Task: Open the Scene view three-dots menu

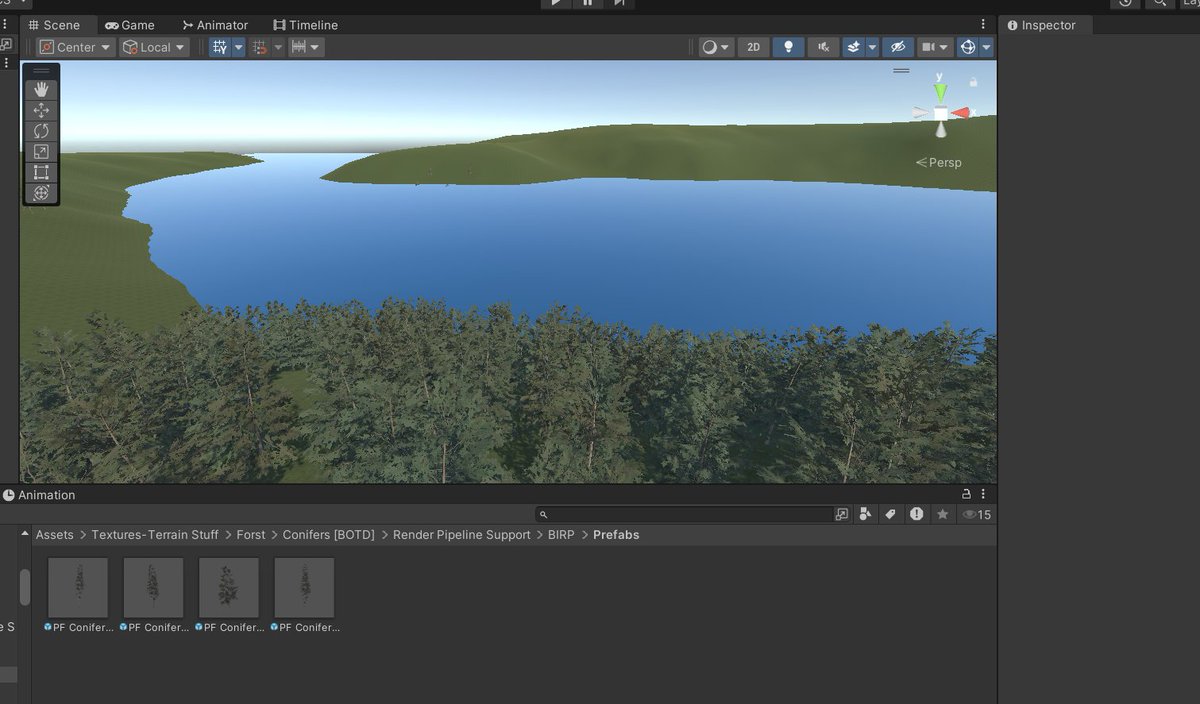Action: pyautogui.click(x=985, y=24)
